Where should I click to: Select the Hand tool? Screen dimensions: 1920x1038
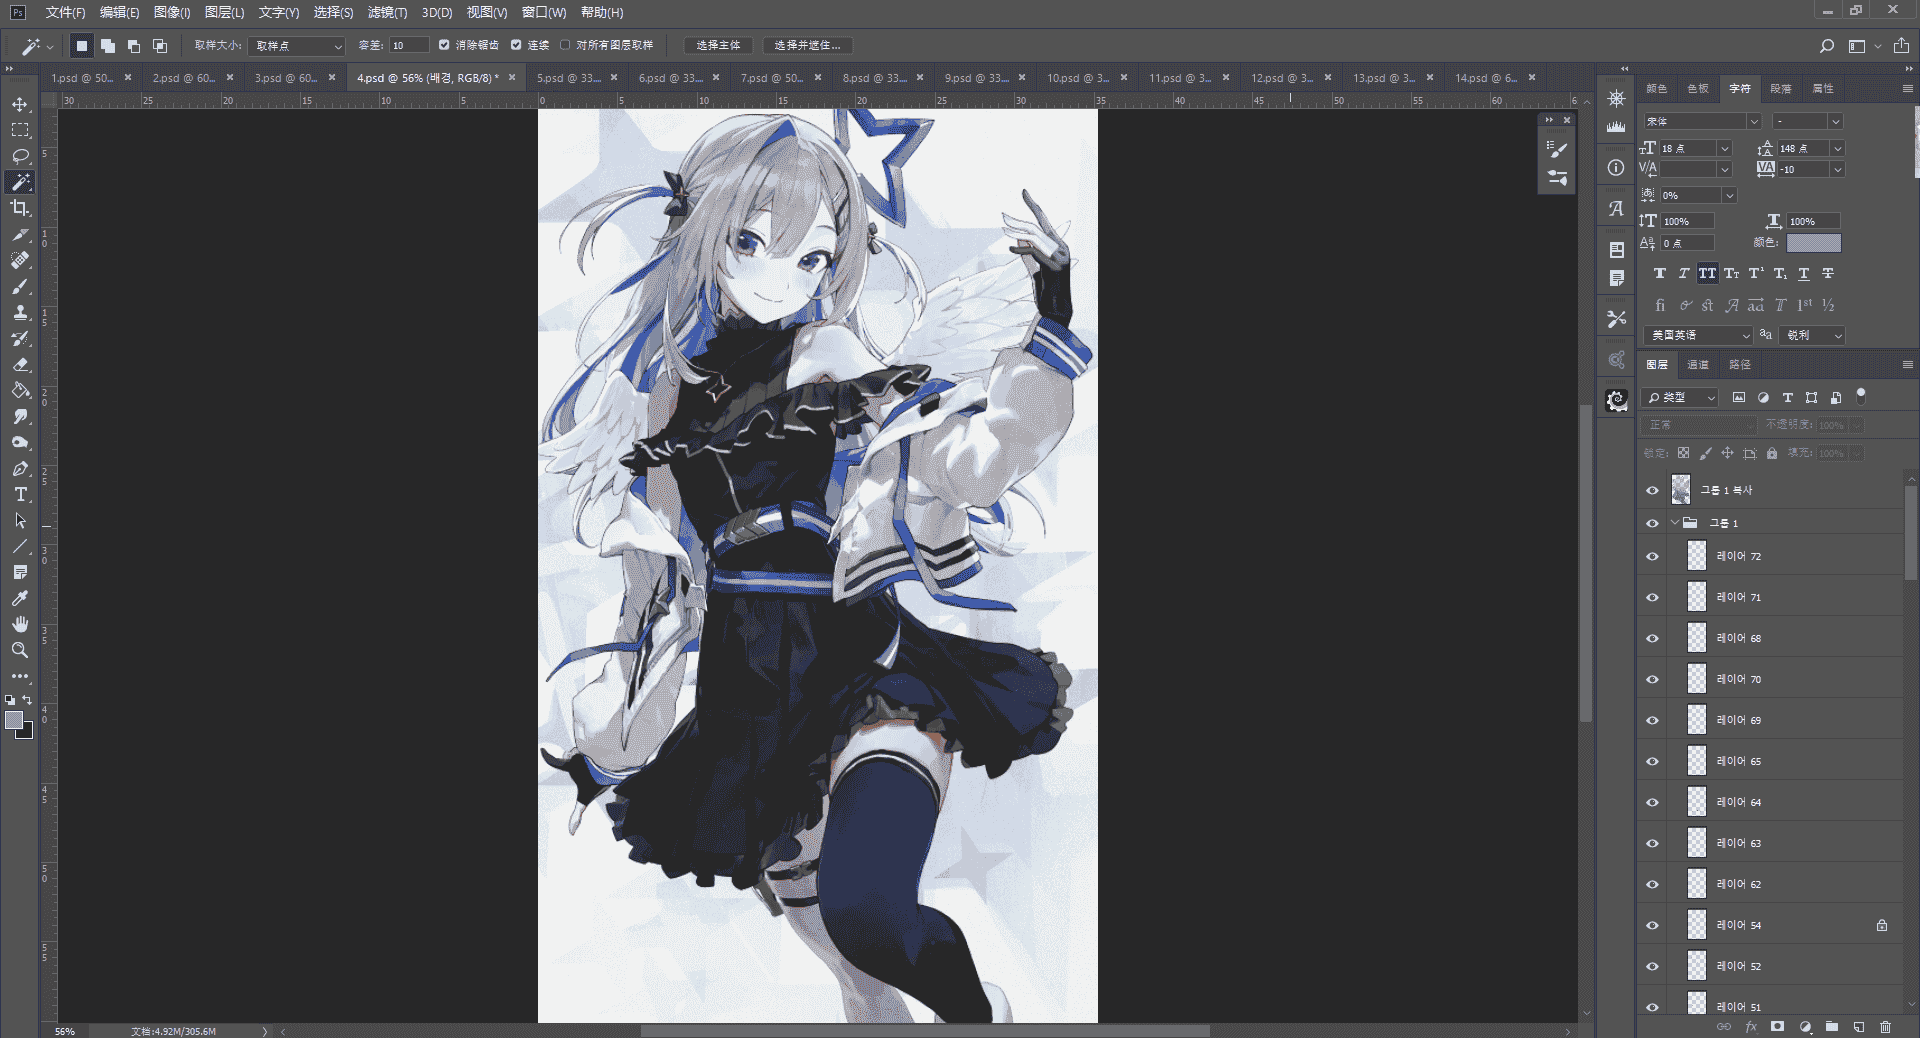pyautogui.click(x=20, y=624)
